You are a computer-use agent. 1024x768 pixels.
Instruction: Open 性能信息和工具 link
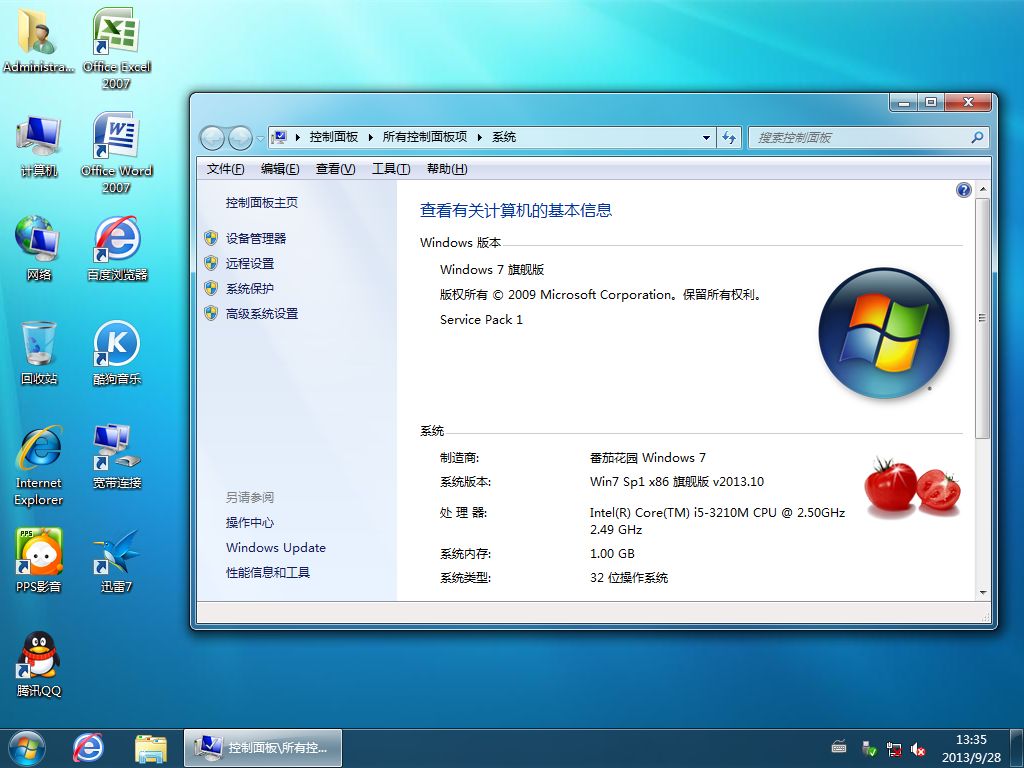tap(268, 573)
